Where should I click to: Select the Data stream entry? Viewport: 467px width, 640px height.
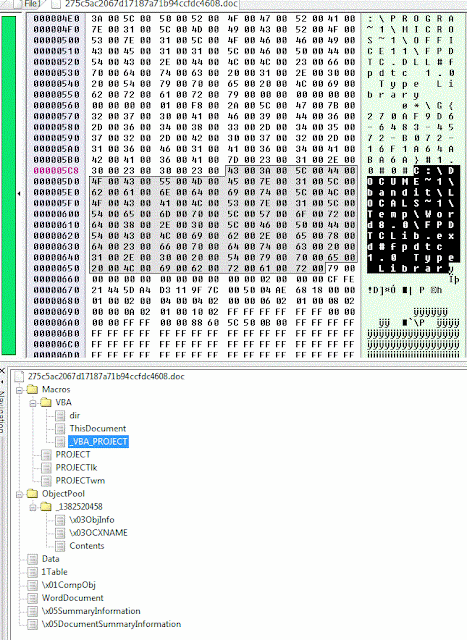coord(50,559)
